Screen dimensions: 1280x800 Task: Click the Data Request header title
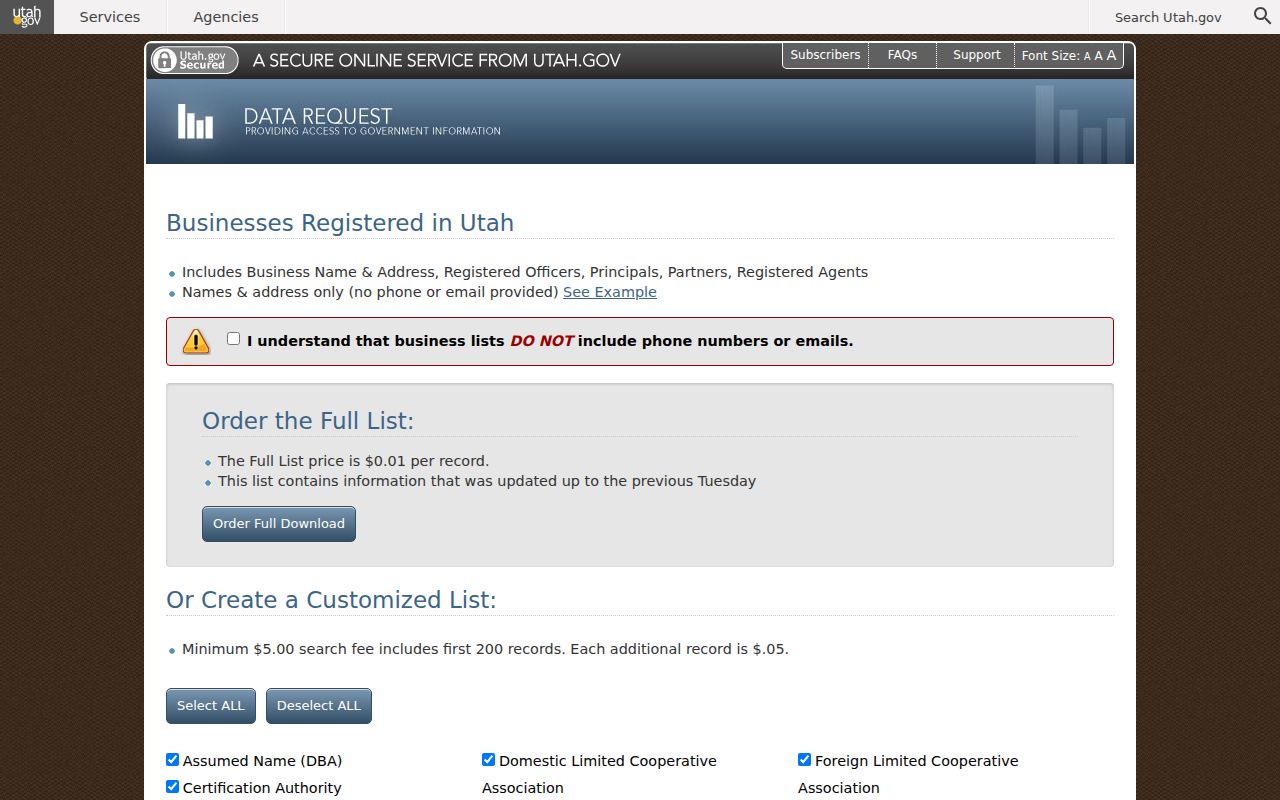coord(318,116)
